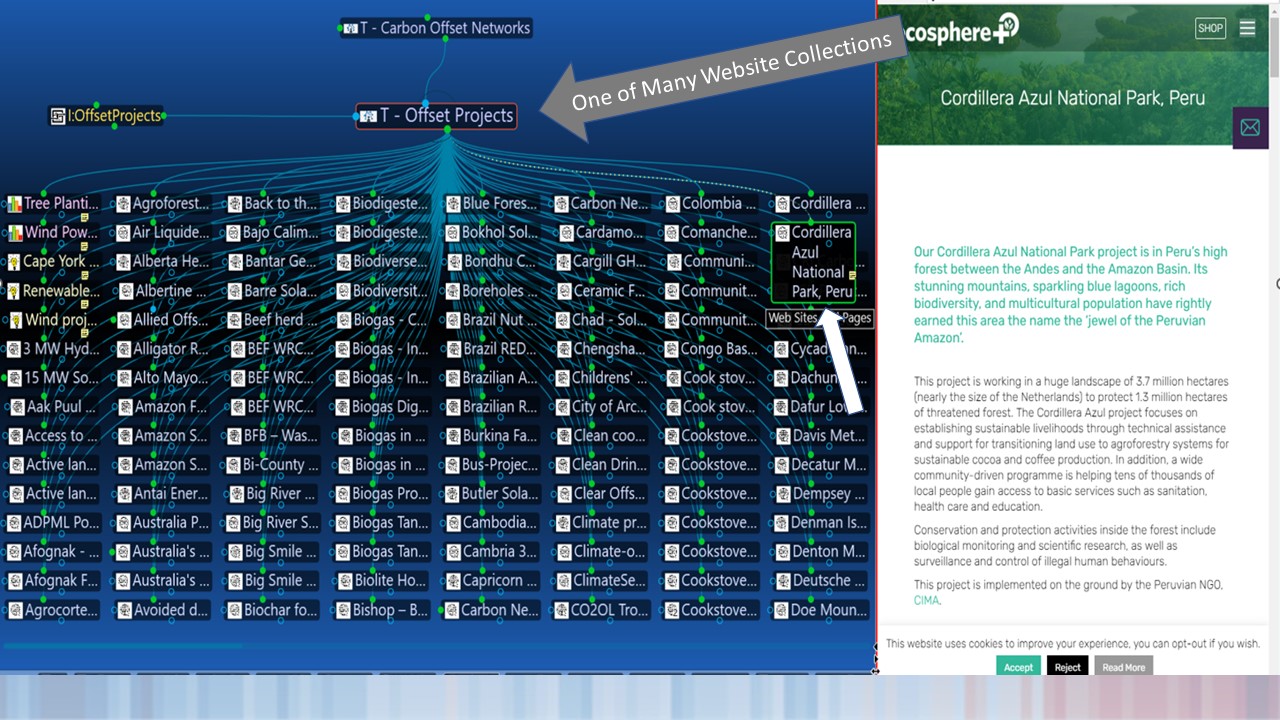Select the Deutsche ... thought
1280x720 pixels.
pos(820,581)
